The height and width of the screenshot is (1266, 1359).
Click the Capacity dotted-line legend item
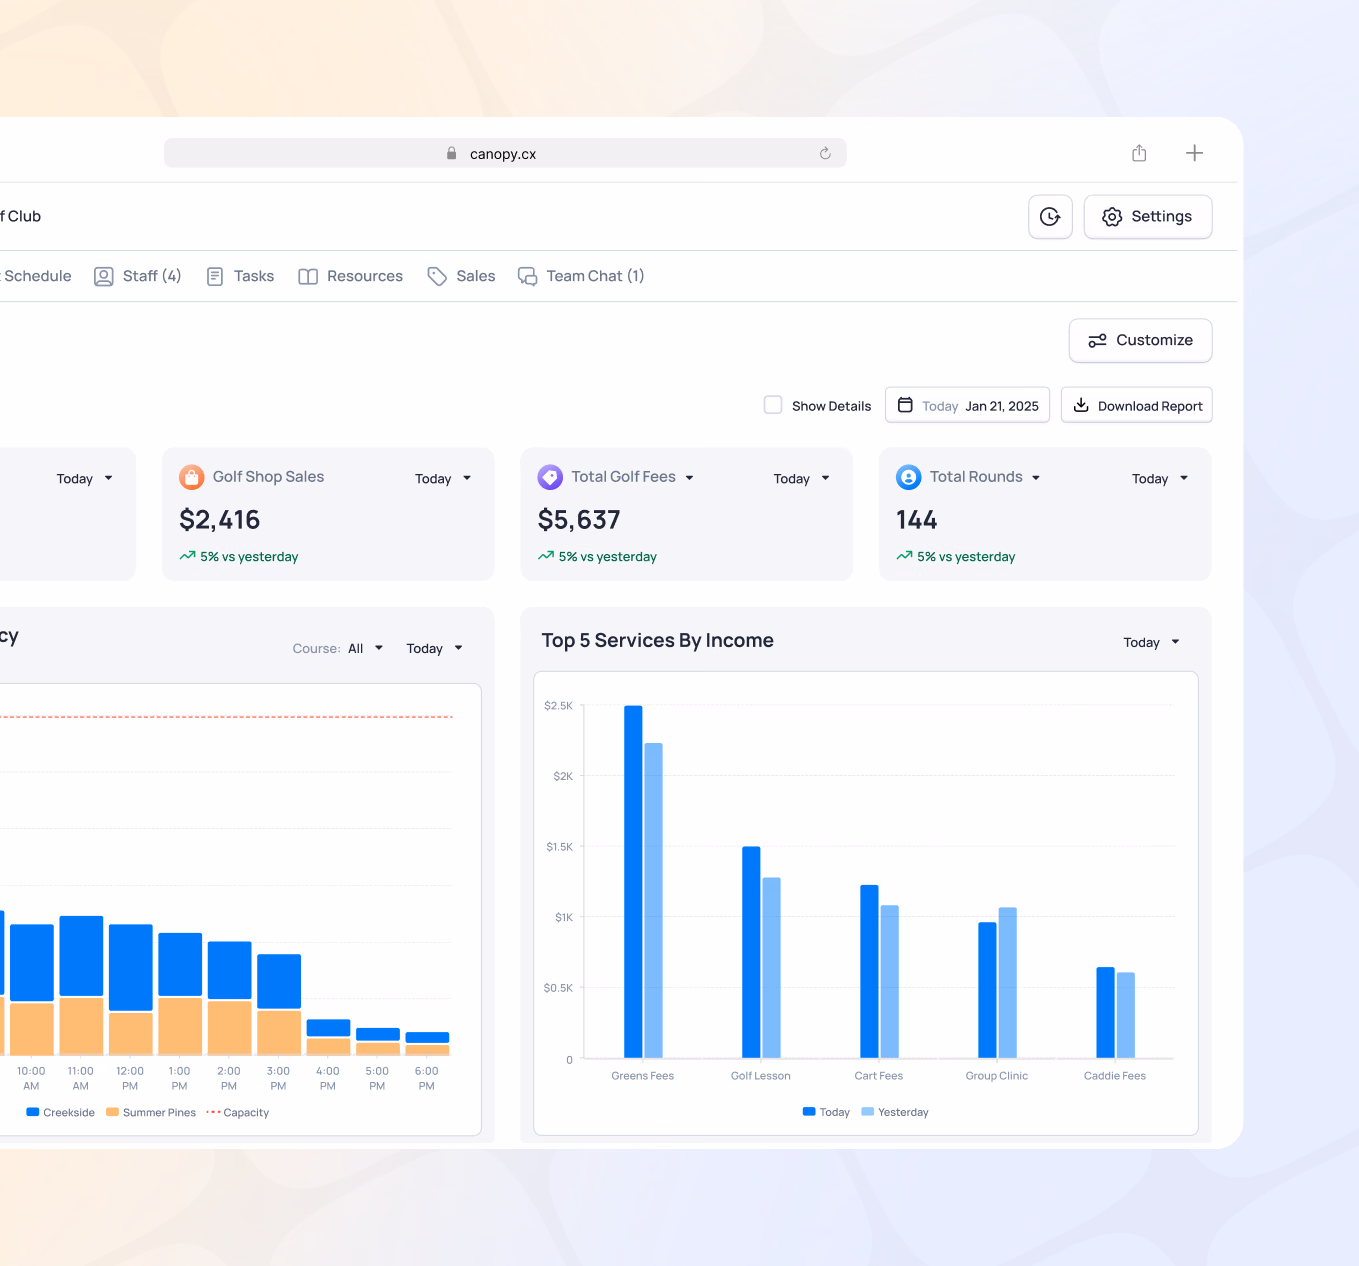tap(238, 1112)
